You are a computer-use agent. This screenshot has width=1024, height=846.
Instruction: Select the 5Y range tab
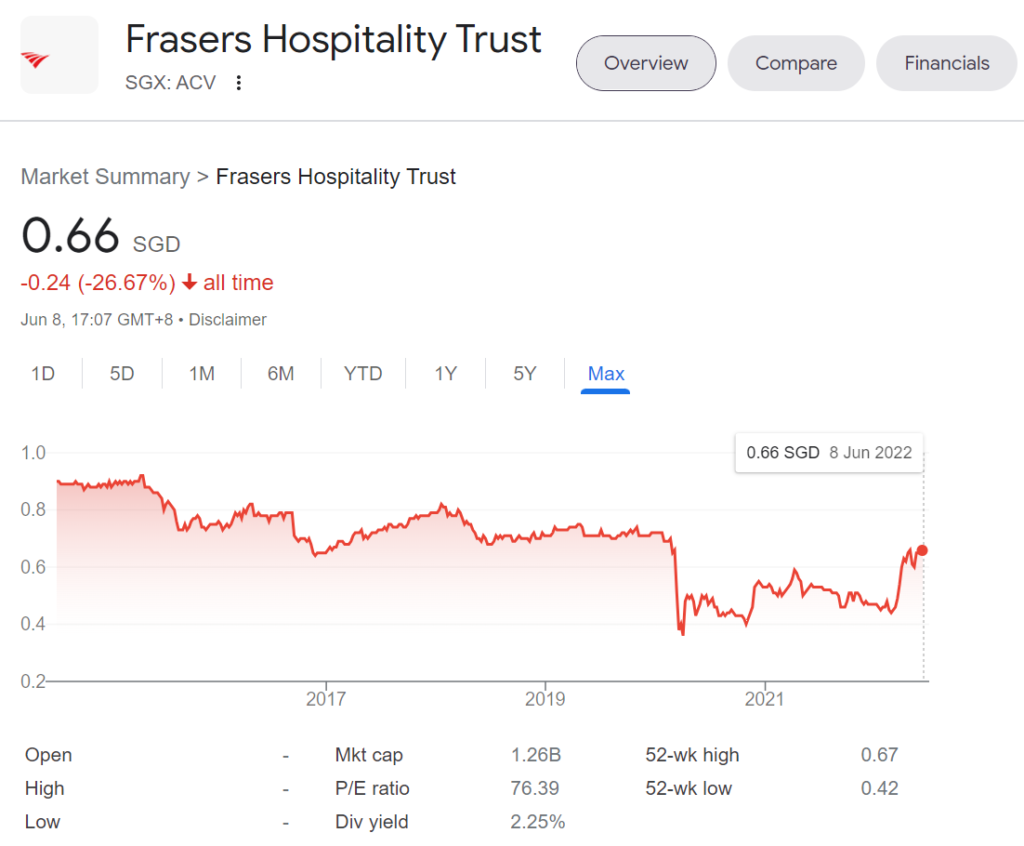coord(524,374)
